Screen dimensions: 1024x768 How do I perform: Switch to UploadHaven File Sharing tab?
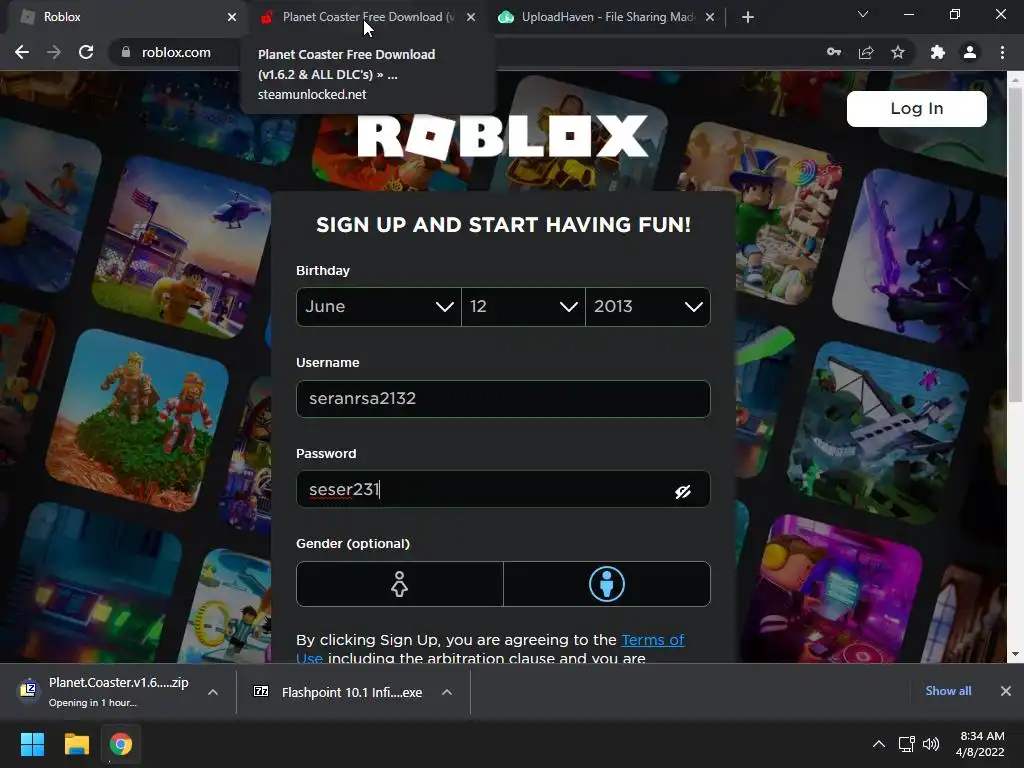coord(607,17)
